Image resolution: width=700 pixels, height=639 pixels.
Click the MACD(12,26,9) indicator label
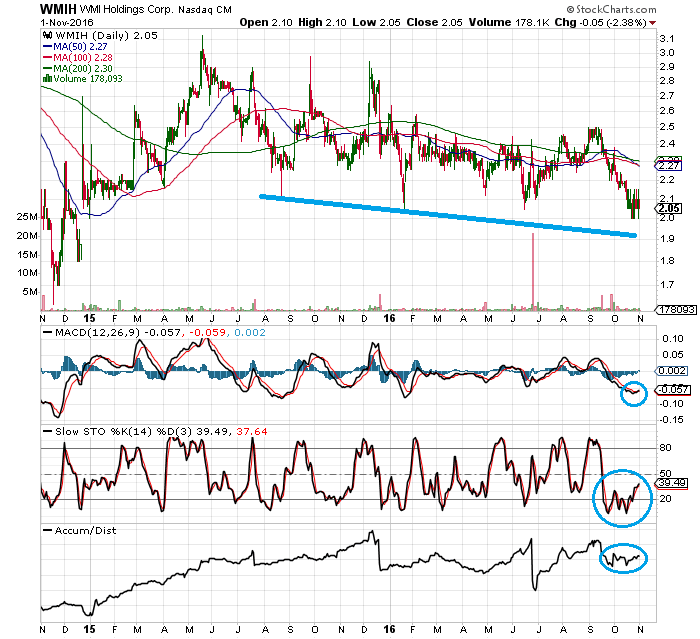tap(97, 333)
